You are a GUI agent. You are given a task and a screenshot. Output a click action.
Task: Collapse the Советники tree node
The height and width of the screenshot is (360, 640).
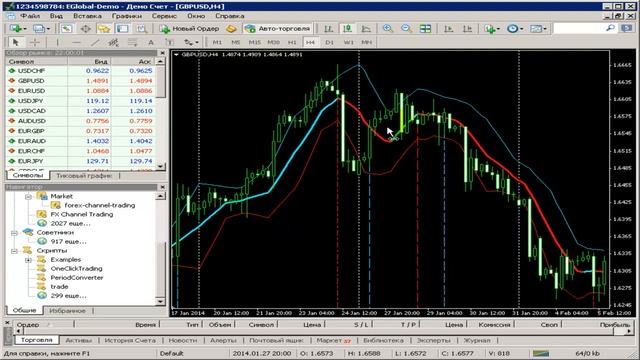coord(15,233)
